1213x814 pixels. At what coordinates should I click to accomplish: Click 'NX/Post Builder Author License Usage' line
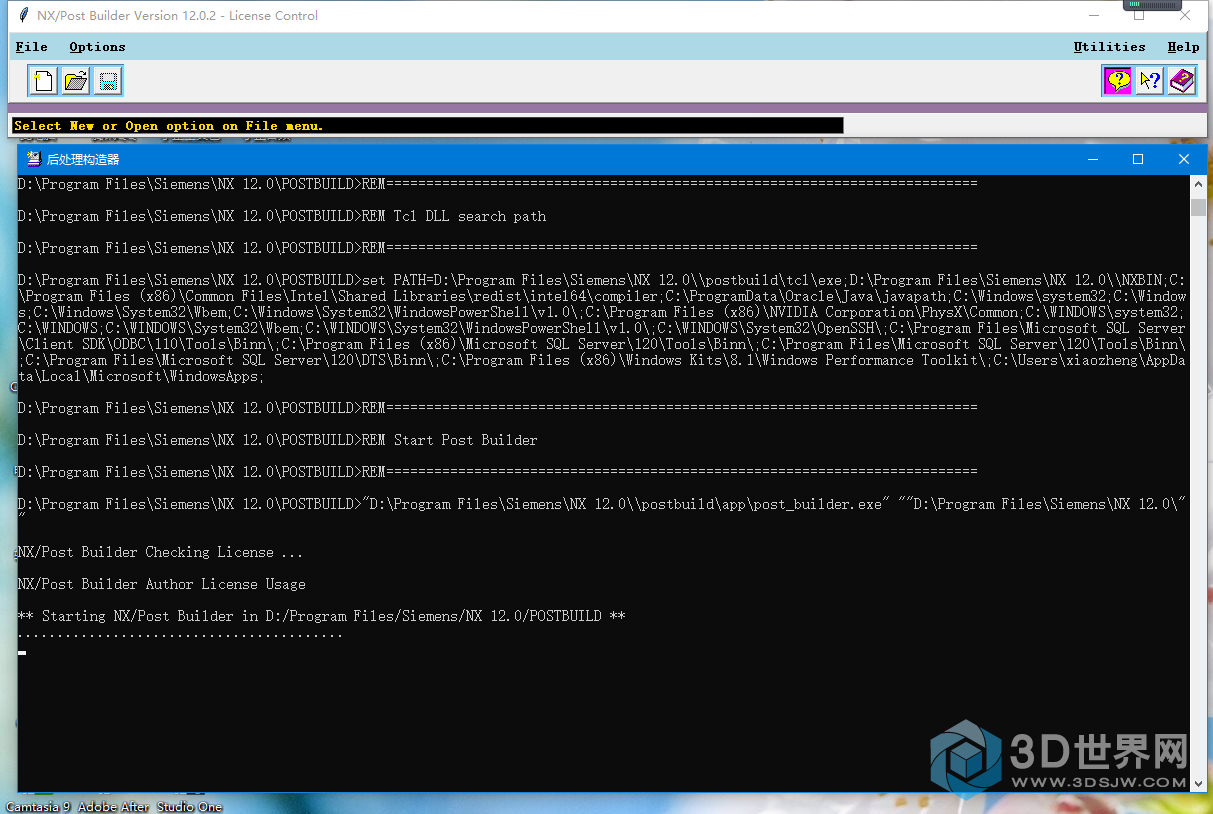[162, 584]
